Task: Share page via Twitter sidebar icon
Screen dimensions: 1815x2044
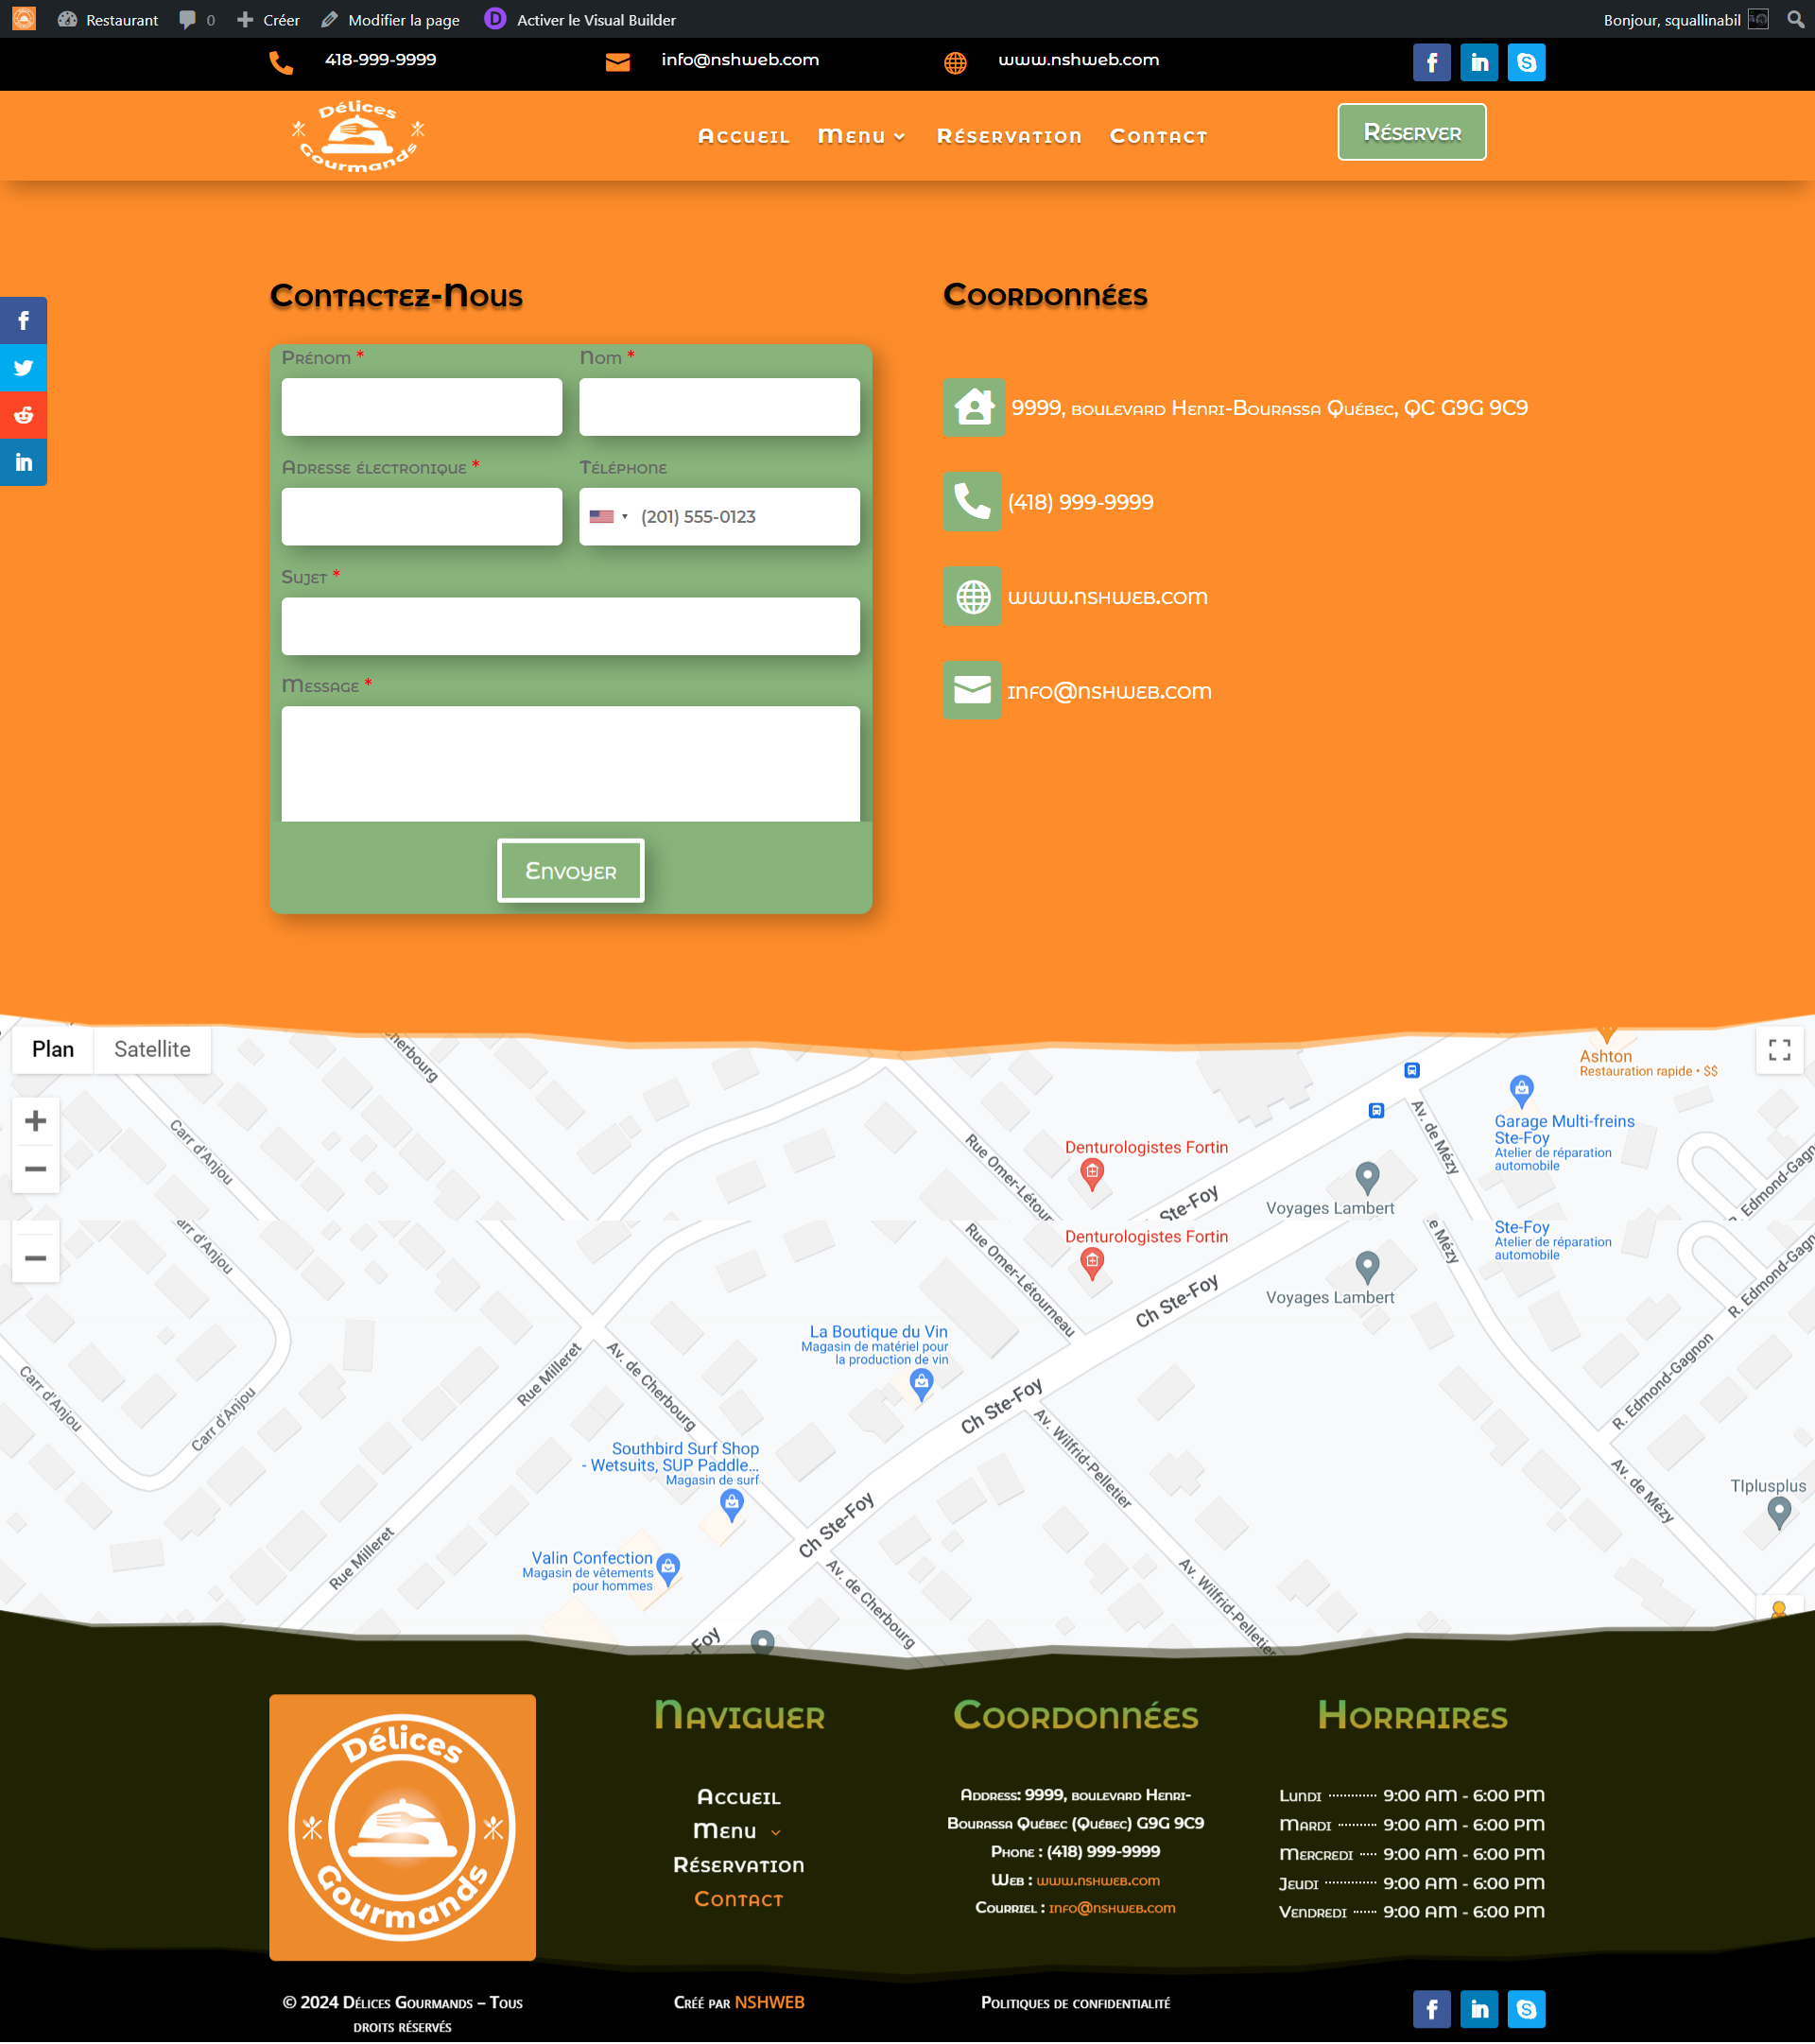Action: click(23, 368)
